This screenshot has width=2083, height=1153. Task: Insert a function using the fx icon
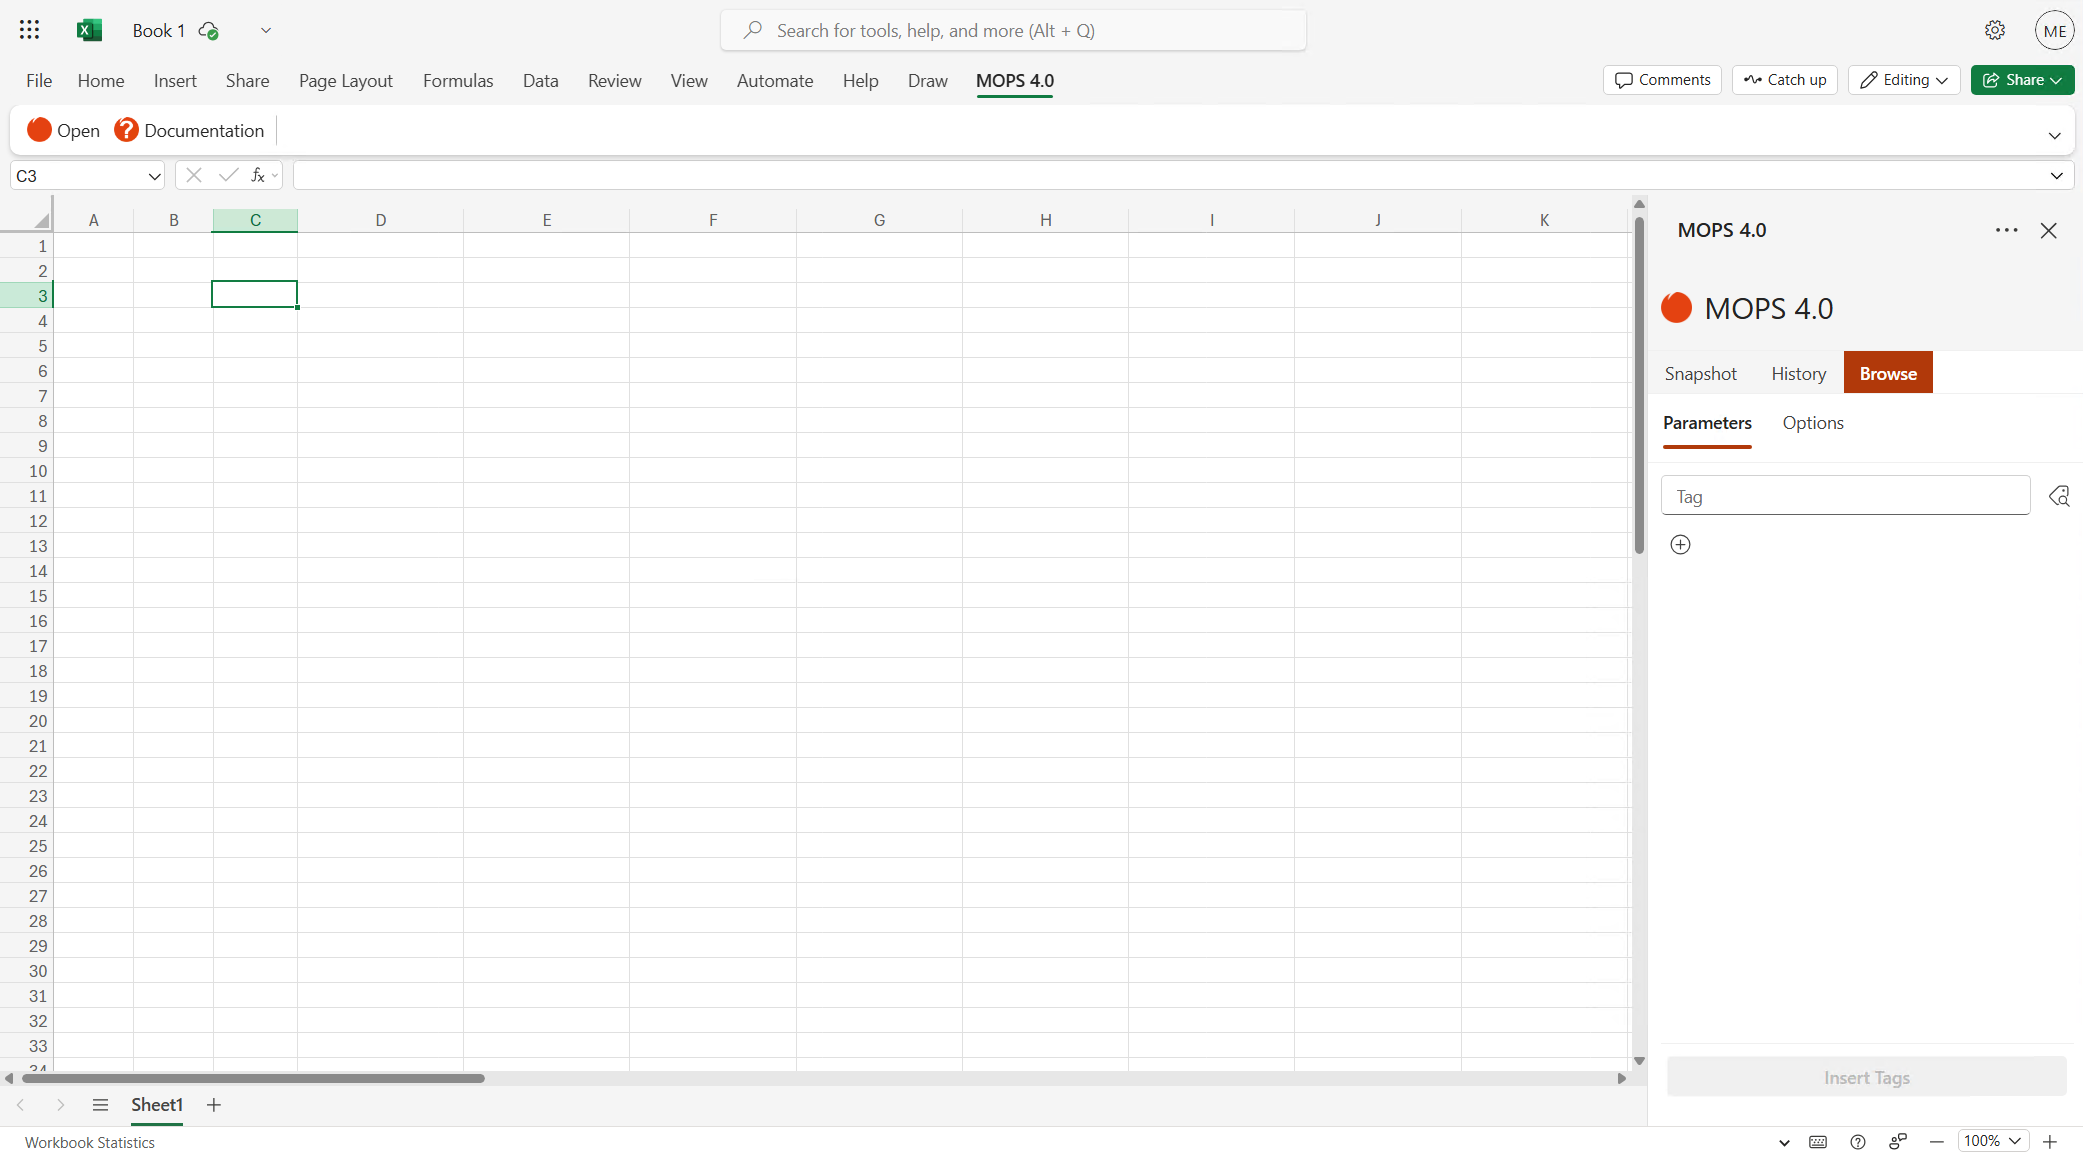[x=258, y=175]
